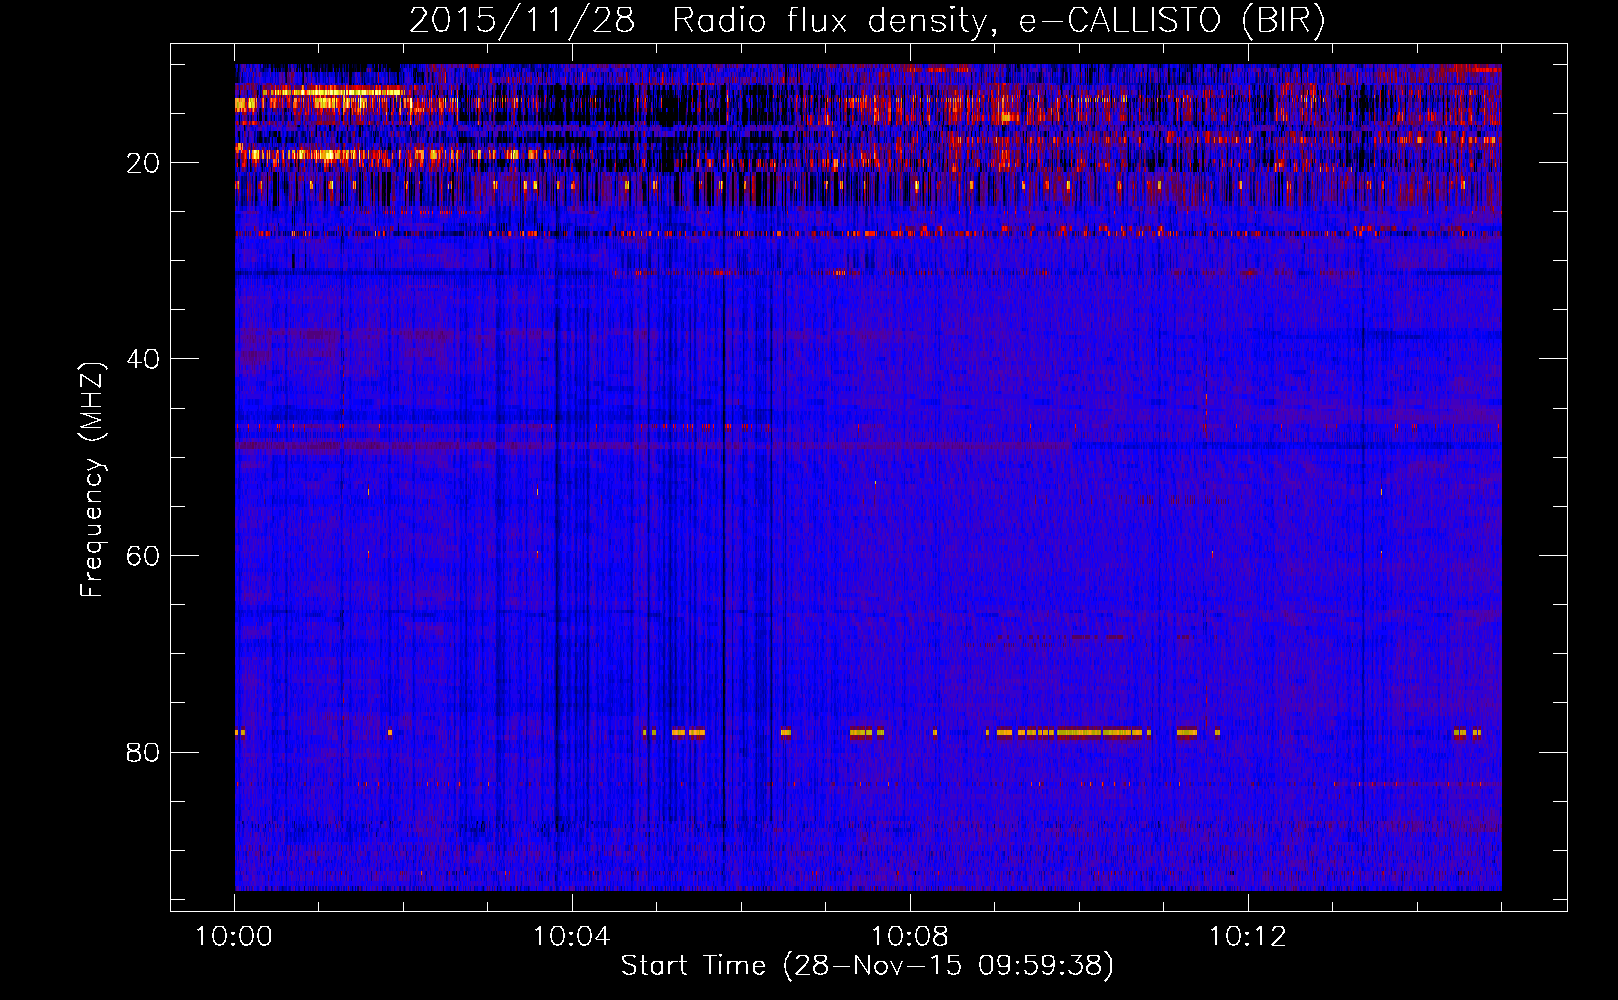Click the date "2015/11/28" in the title
Viewport: 1618px width, 1000px height.
[521, 21]
